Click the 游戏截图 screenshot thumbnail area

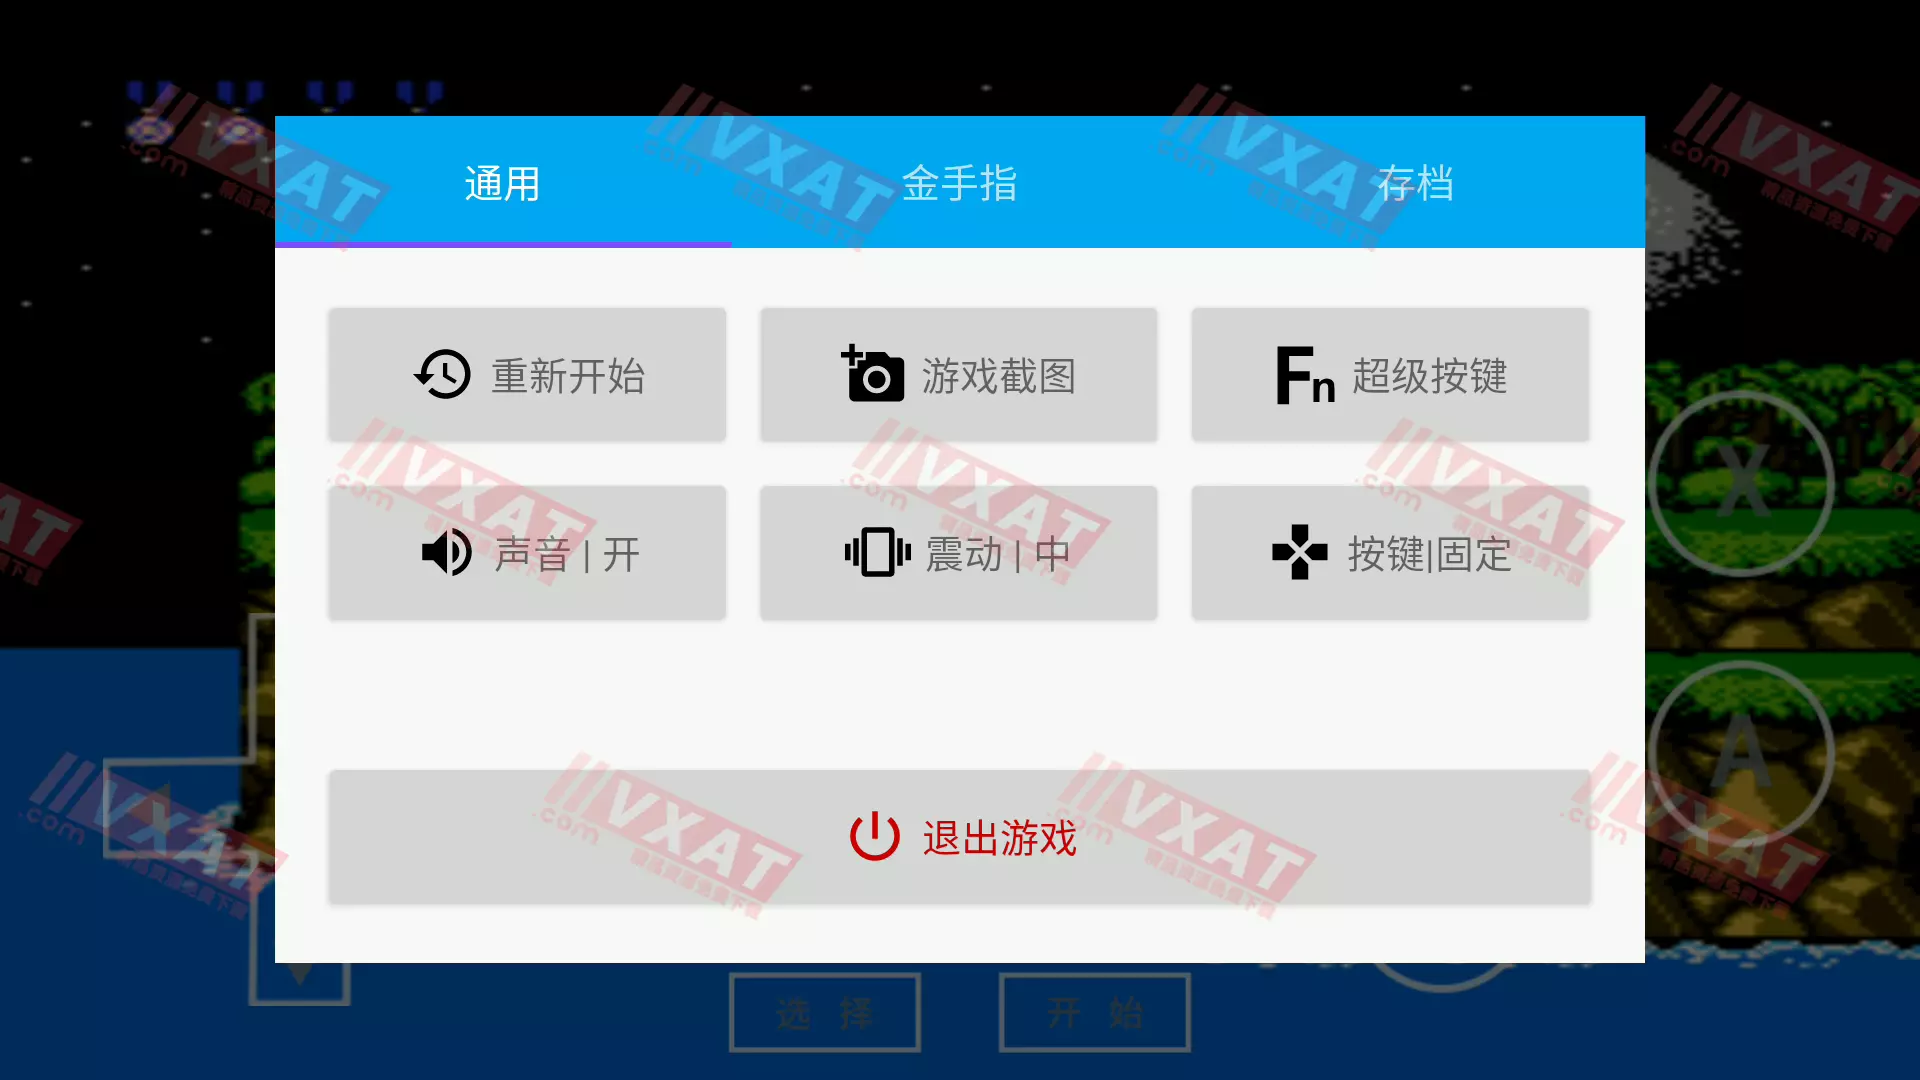(959, 375)
